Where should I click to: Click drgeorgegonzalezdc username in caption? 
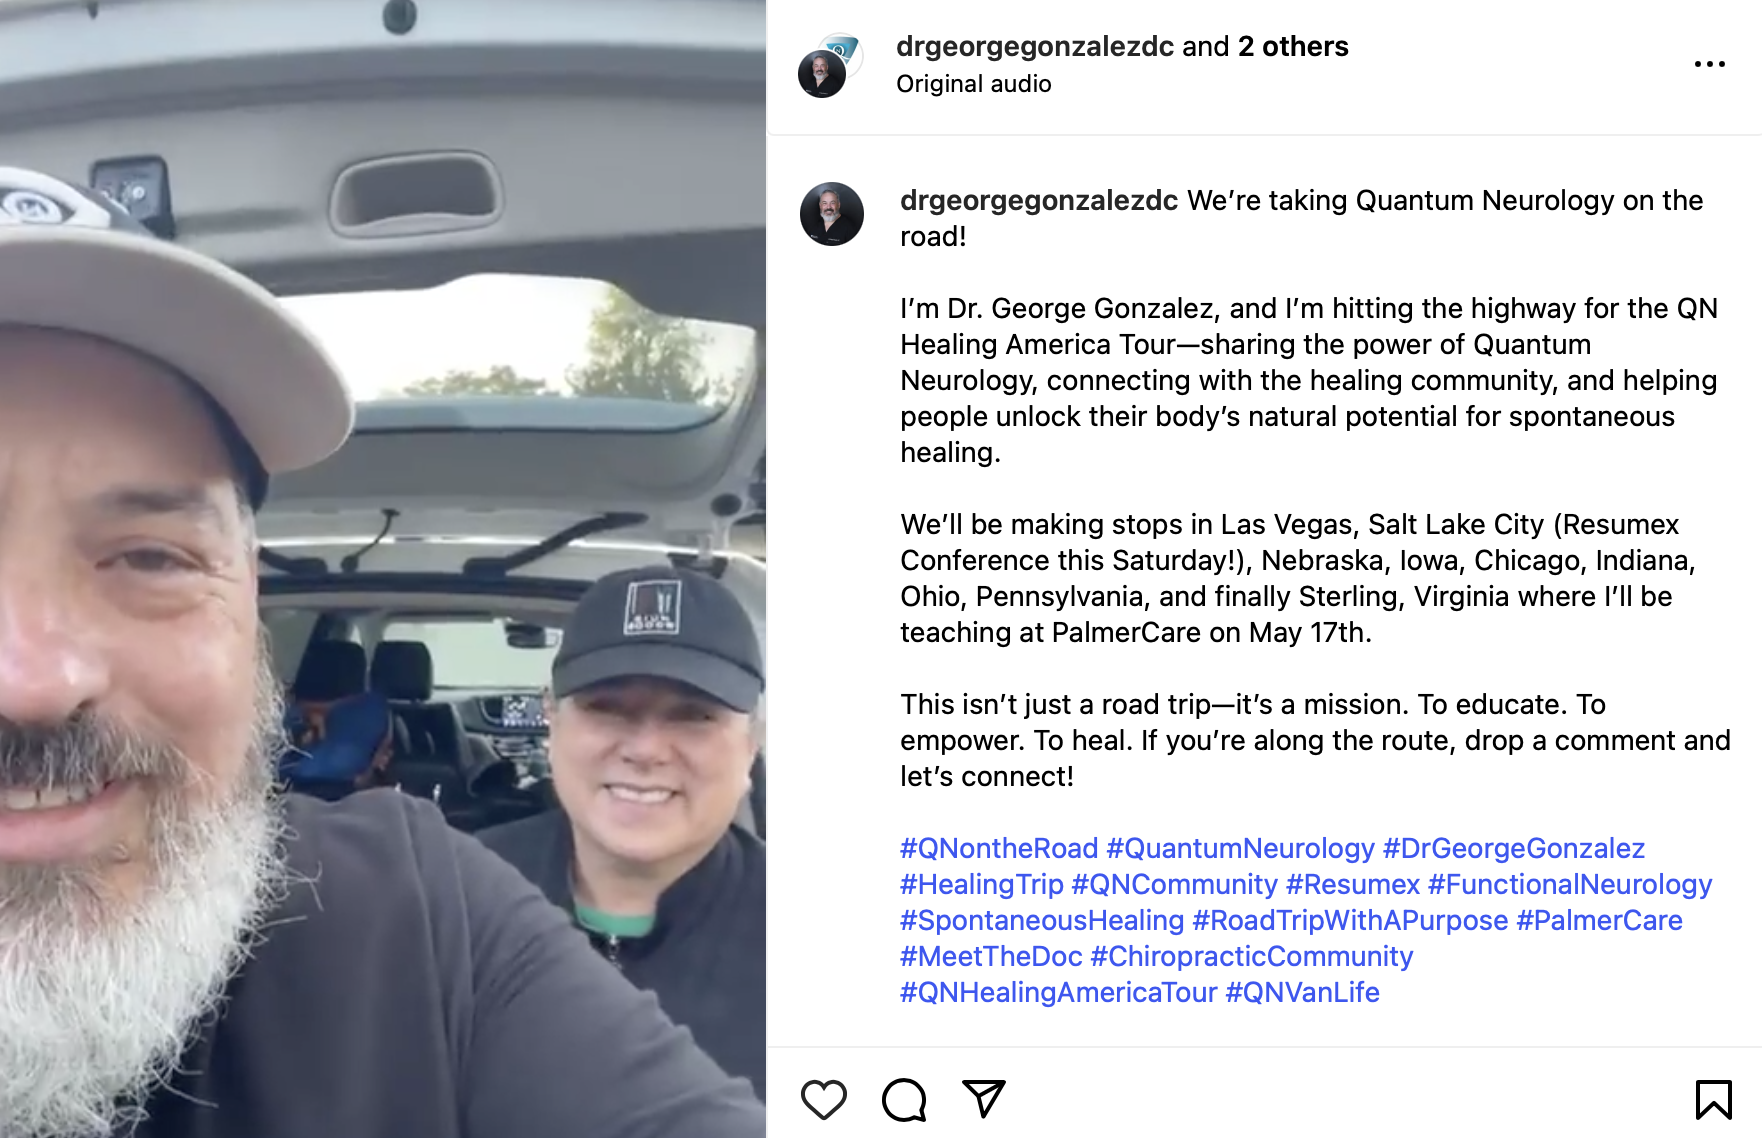[1039, 200]
